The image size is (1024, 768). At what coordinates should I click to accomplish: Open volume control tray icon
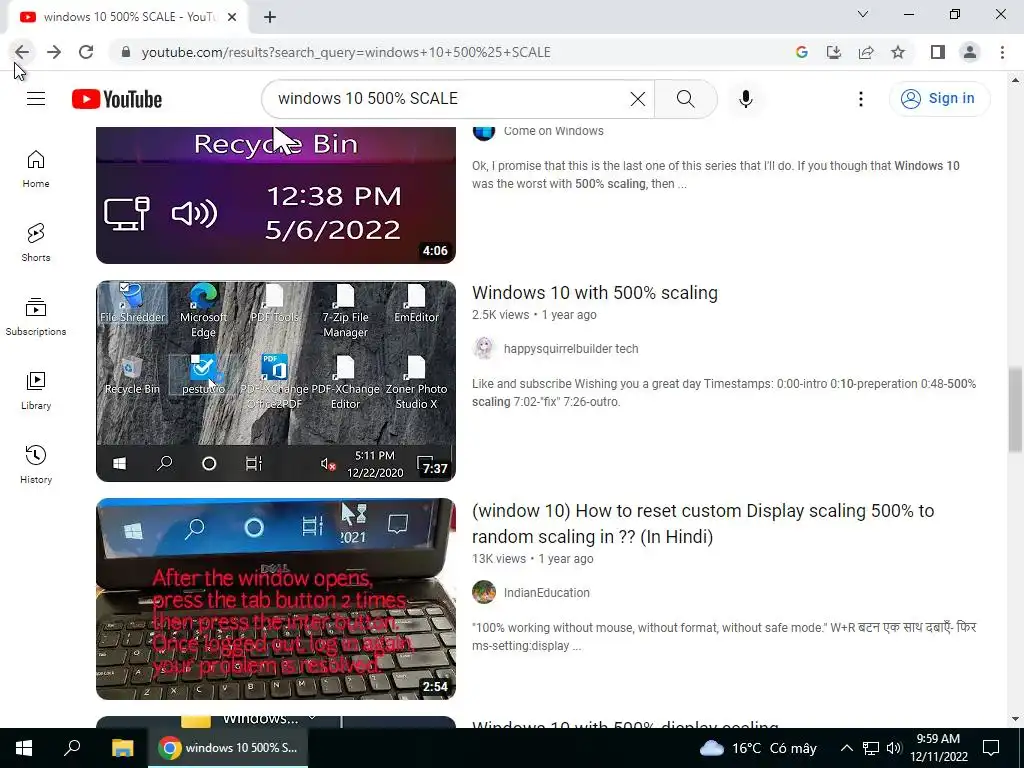(x=894, y=748)
